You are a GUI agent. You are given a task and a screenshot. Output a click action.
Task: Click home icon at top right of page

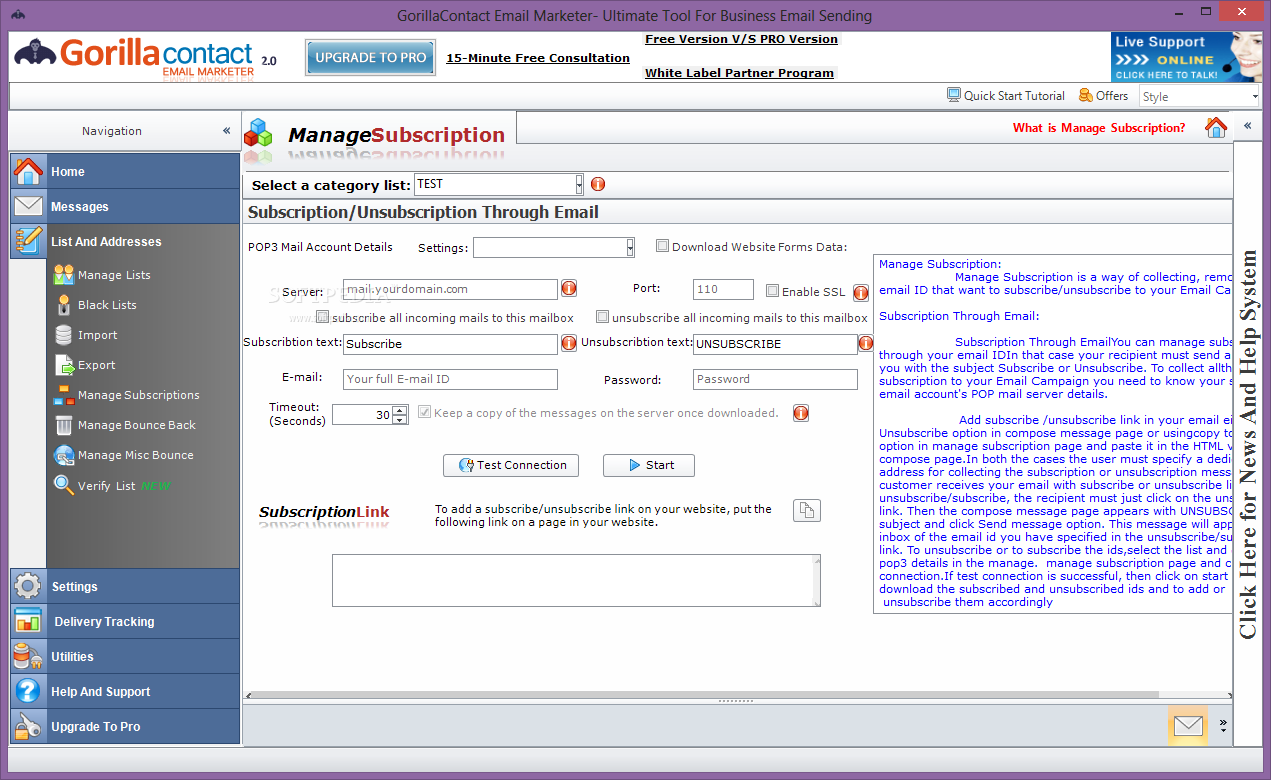coord(1216,127)
